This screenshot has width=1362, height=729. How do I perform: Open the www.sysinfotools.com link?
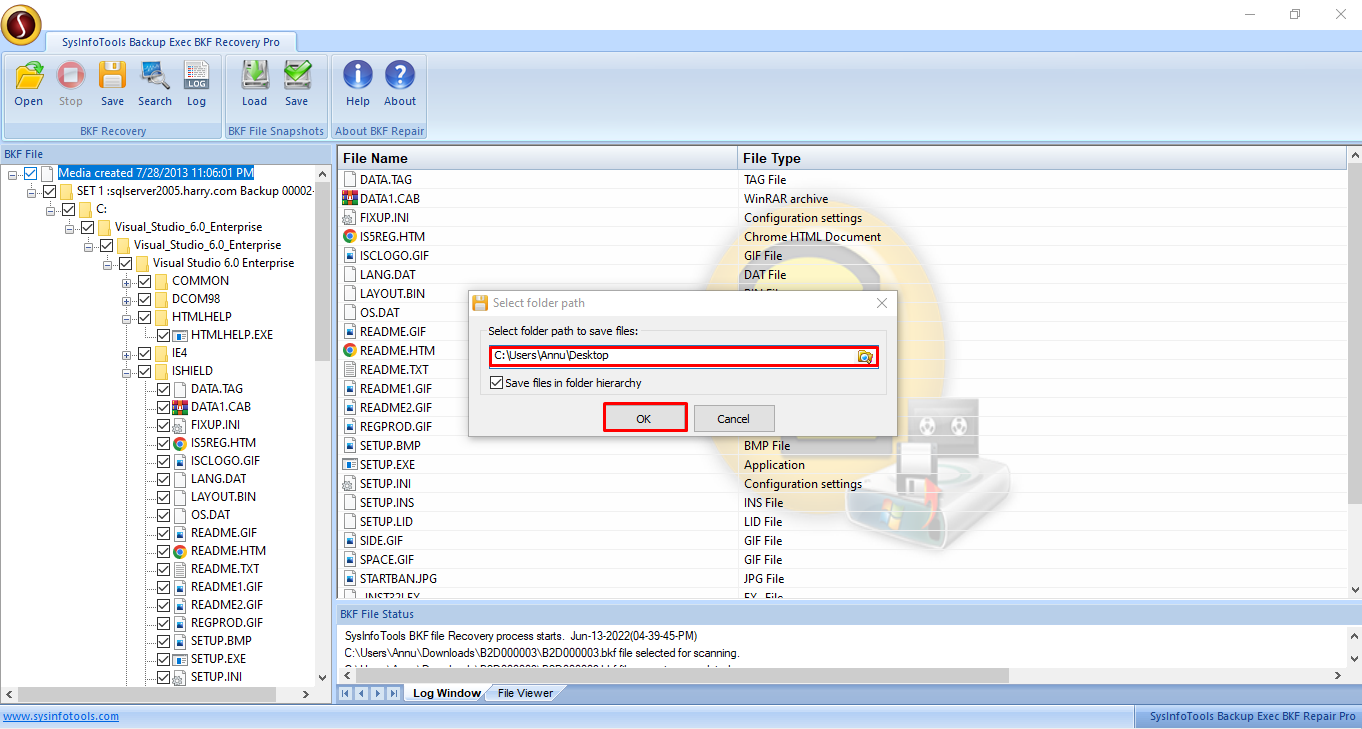pyautogui.click(x=61, y=716)
